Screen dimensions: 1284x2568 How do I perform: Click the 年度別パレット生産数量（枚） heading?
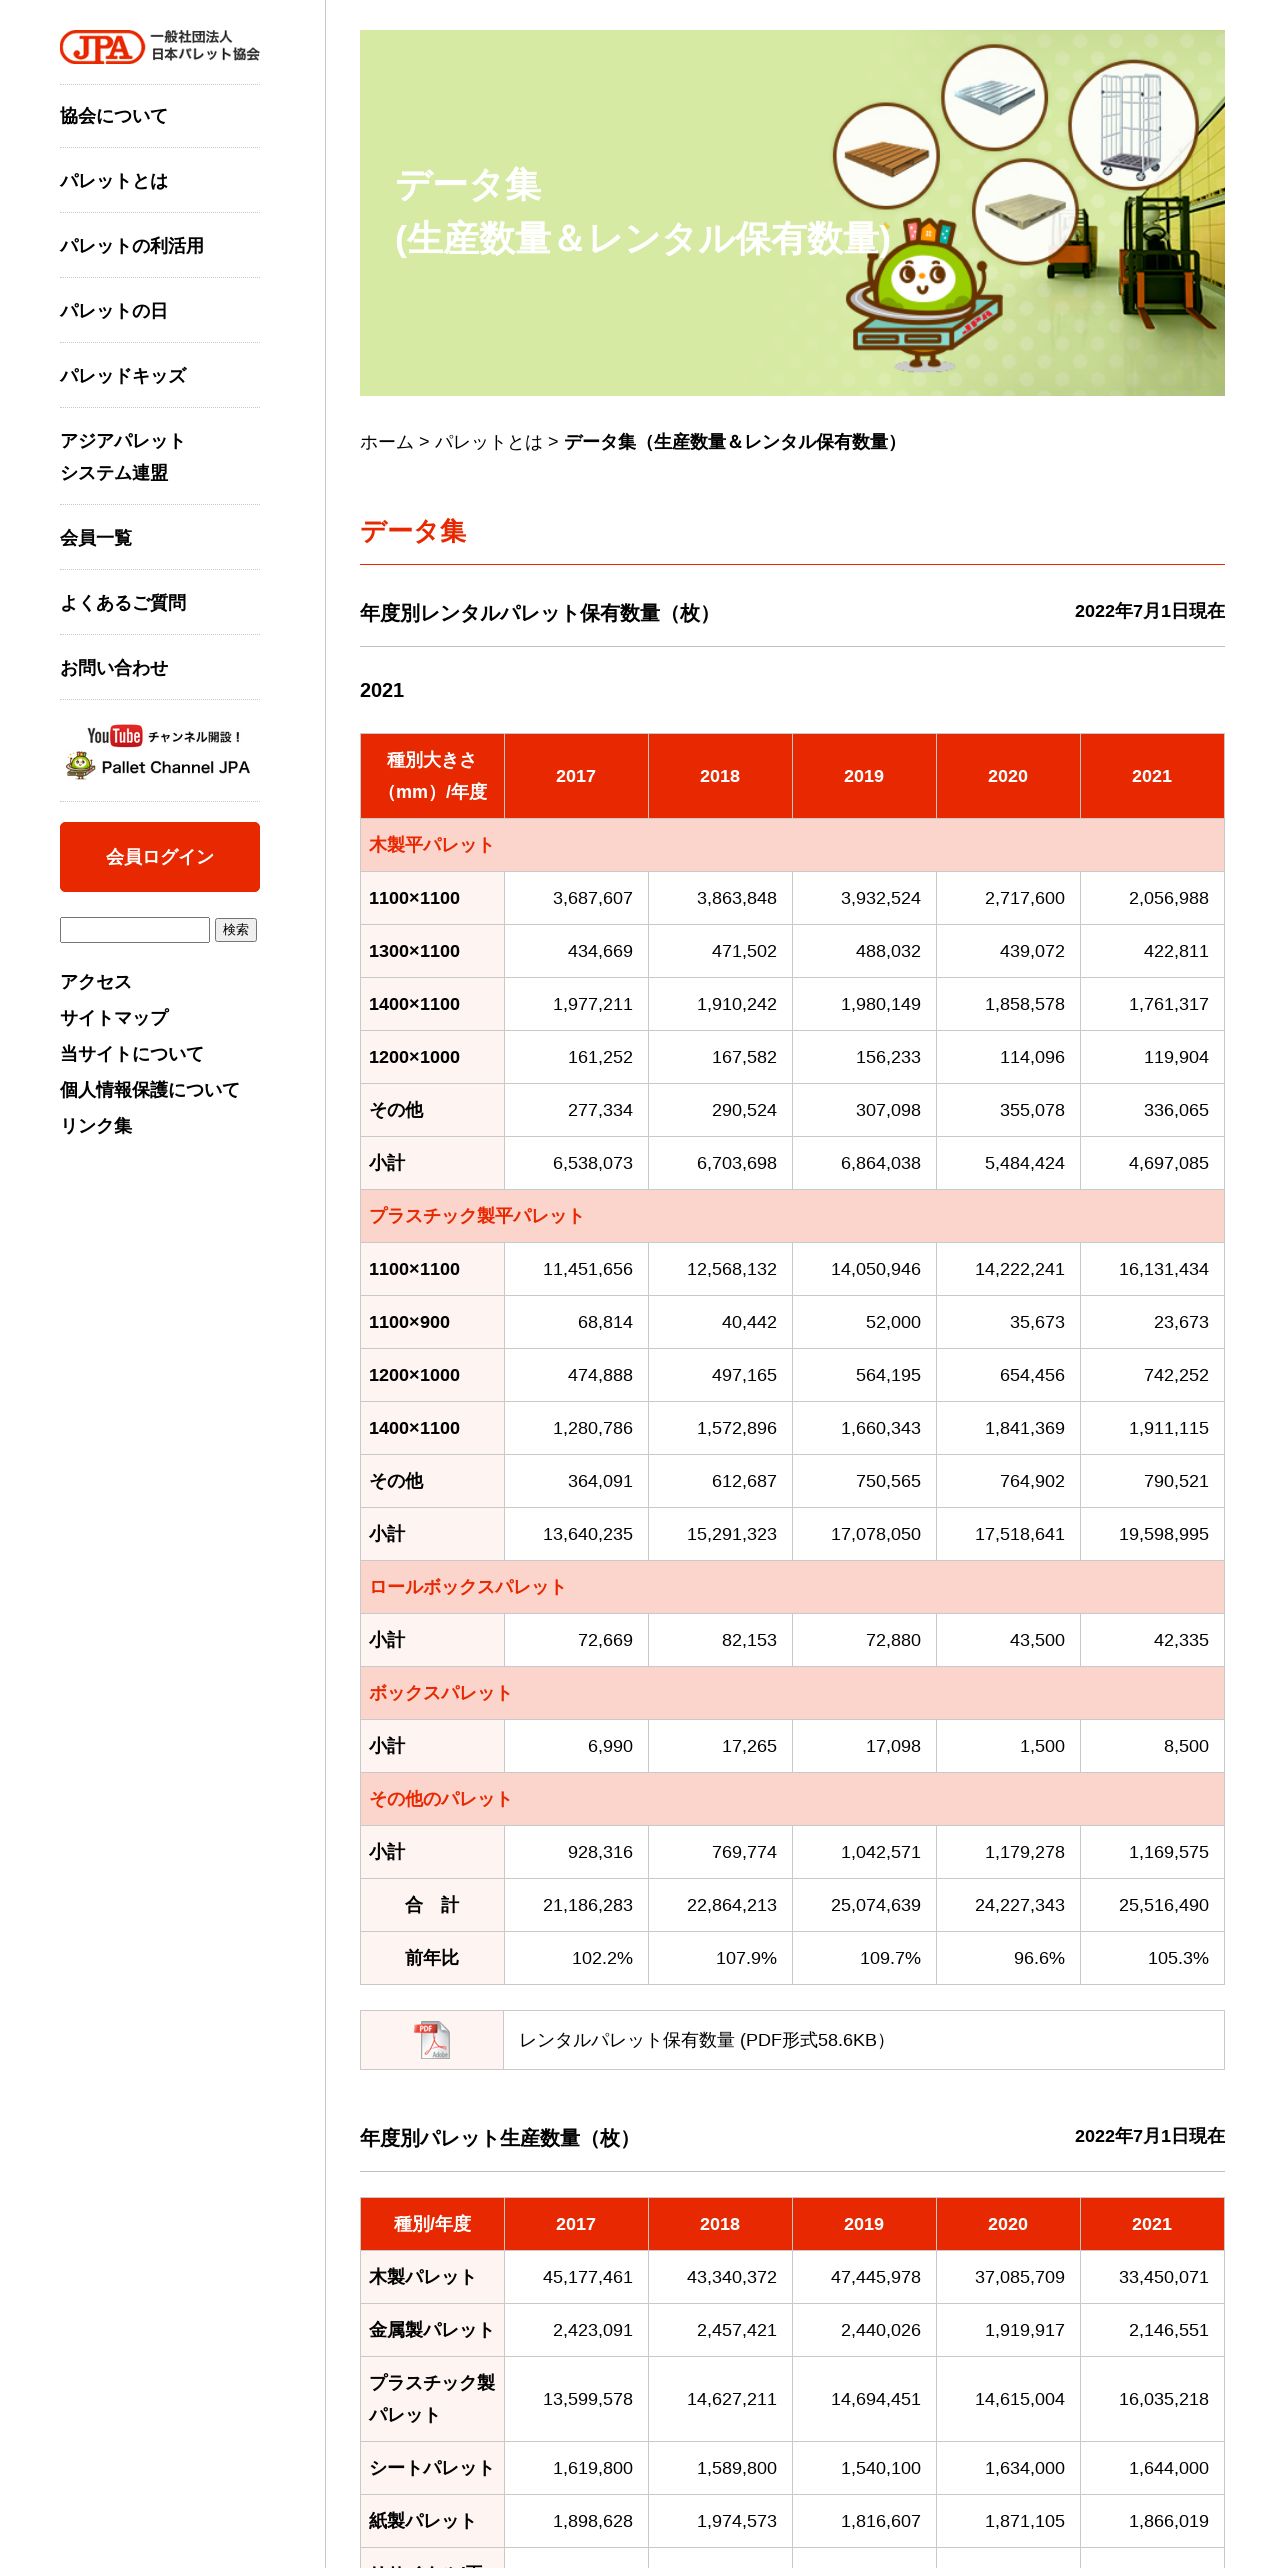click(x=498, y=2138)
